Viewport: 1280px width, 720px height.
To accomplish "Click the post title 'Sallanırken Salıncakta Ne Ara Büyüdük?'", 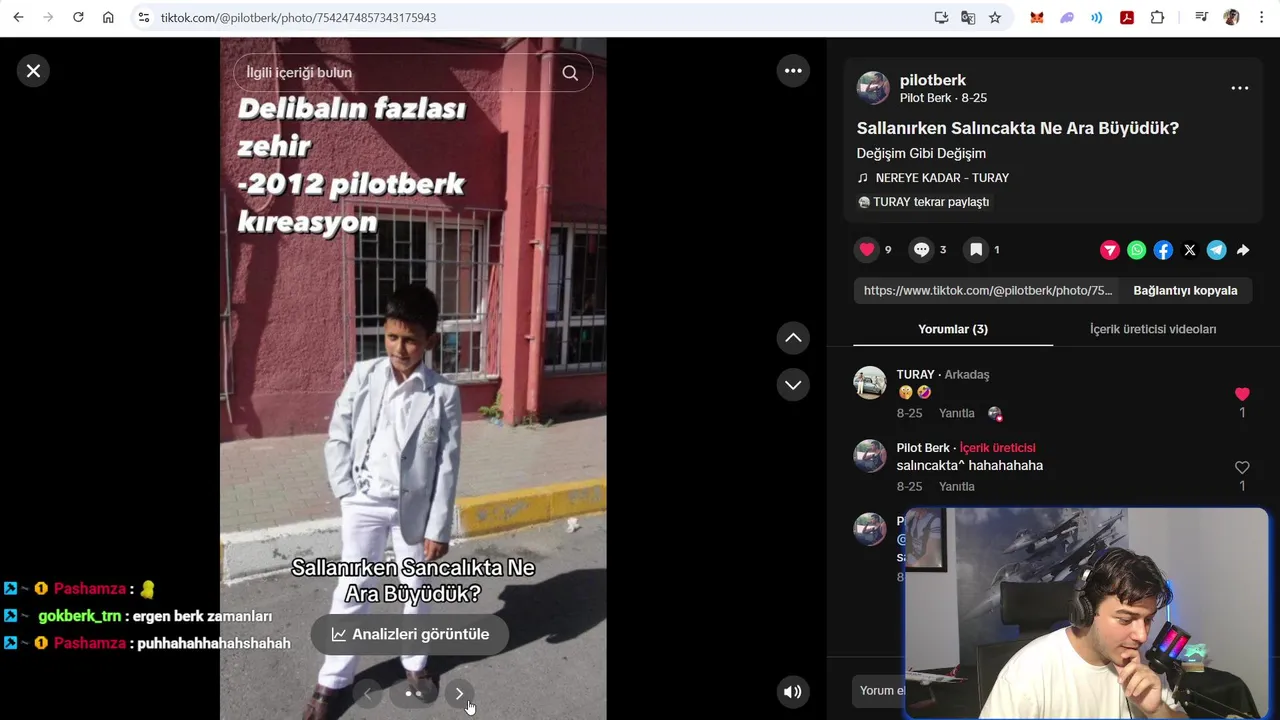I will pos(1018,128).
